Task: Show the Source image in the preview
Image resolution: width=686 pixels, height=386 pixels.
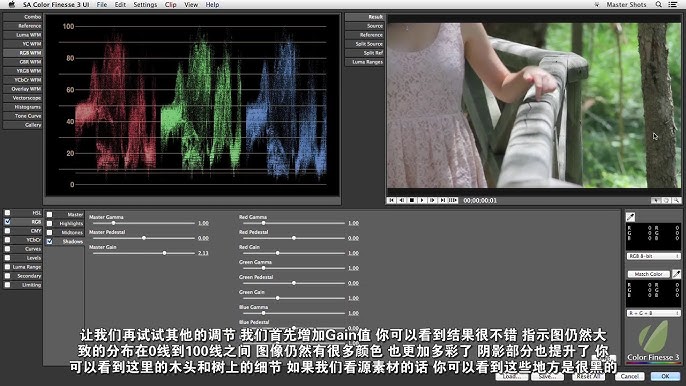Action: [x=364, y=26]
